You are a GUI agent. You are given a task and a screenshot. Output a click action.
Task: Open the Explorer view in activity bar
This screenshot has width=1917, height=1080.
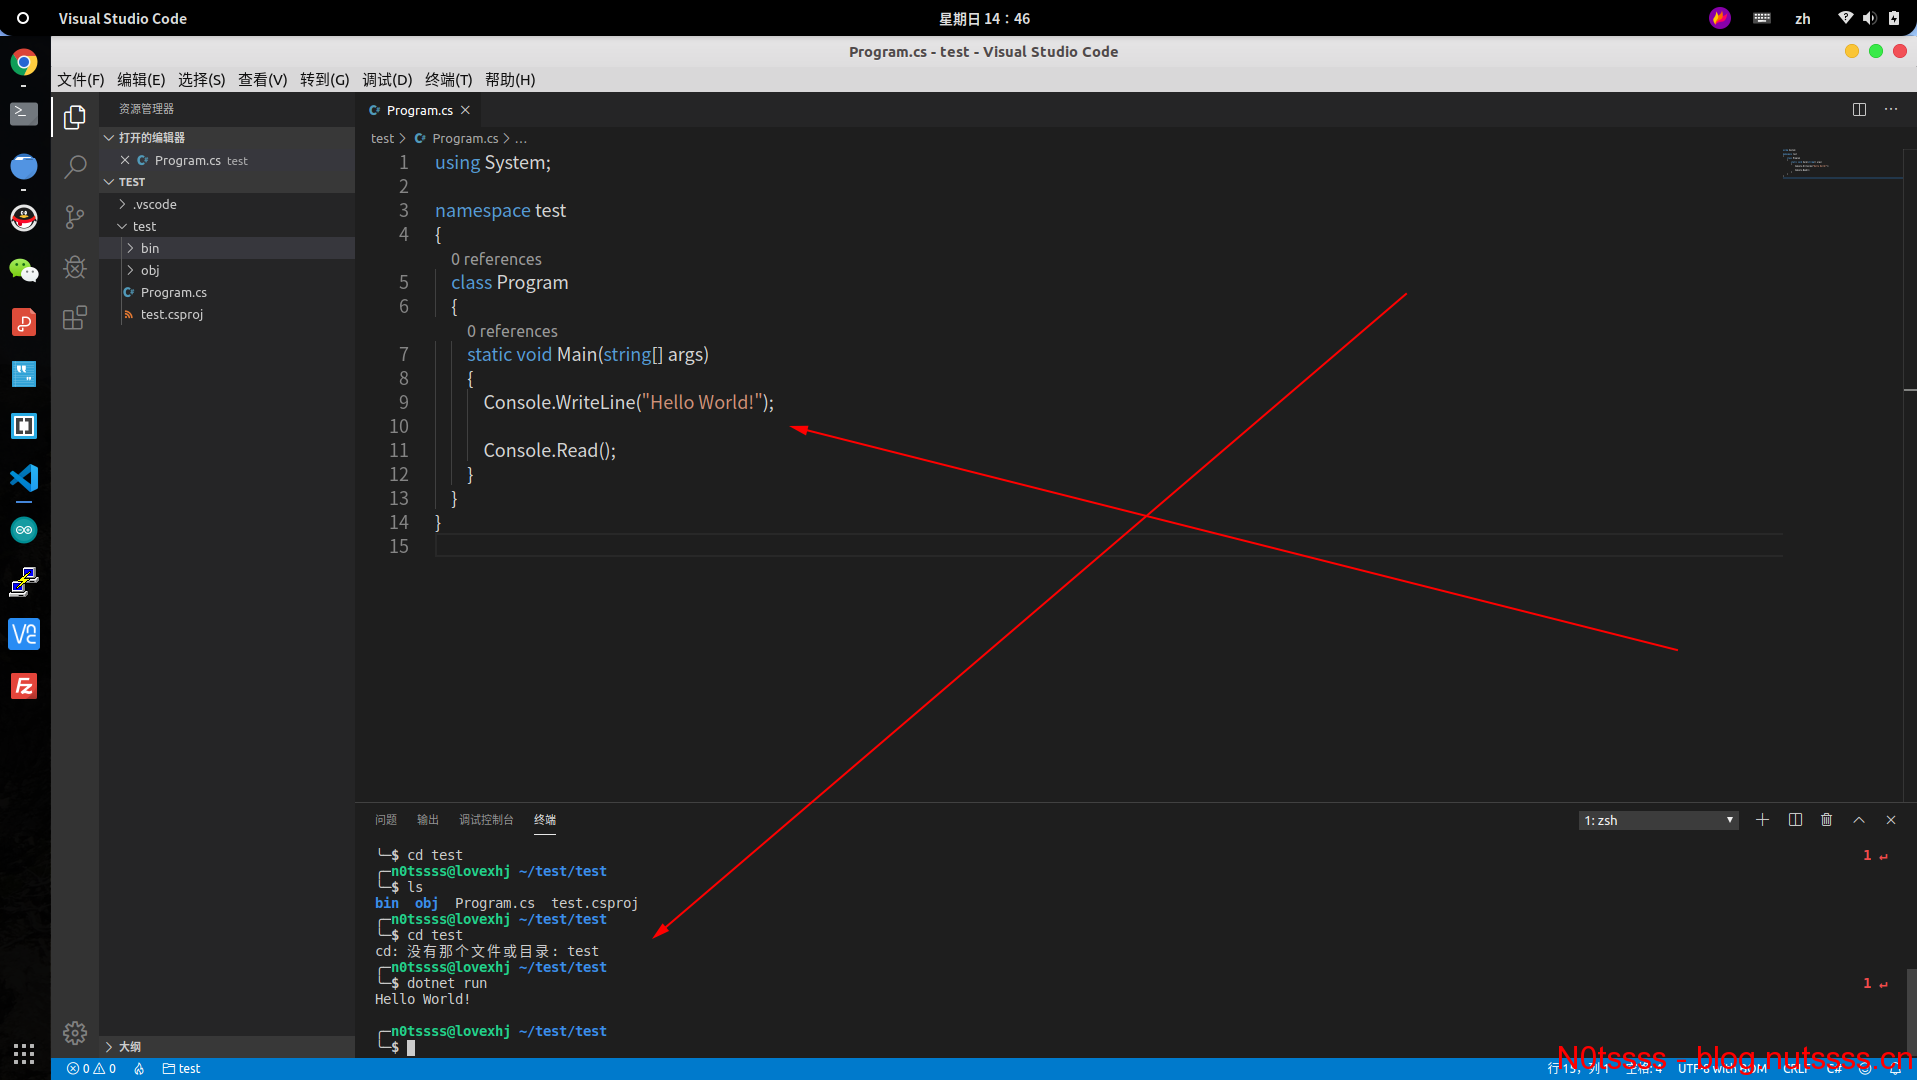[x=75, y=117]
